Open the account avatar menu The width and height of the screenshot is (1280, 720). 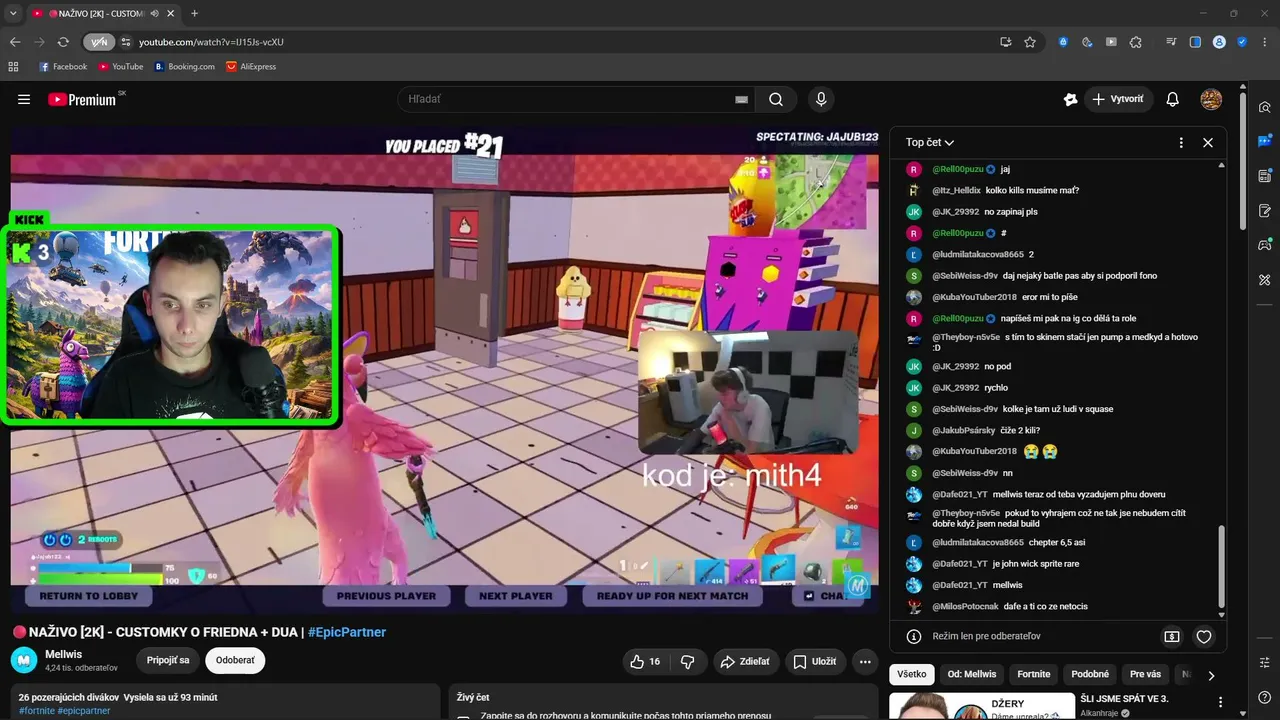pos(1211,99)
